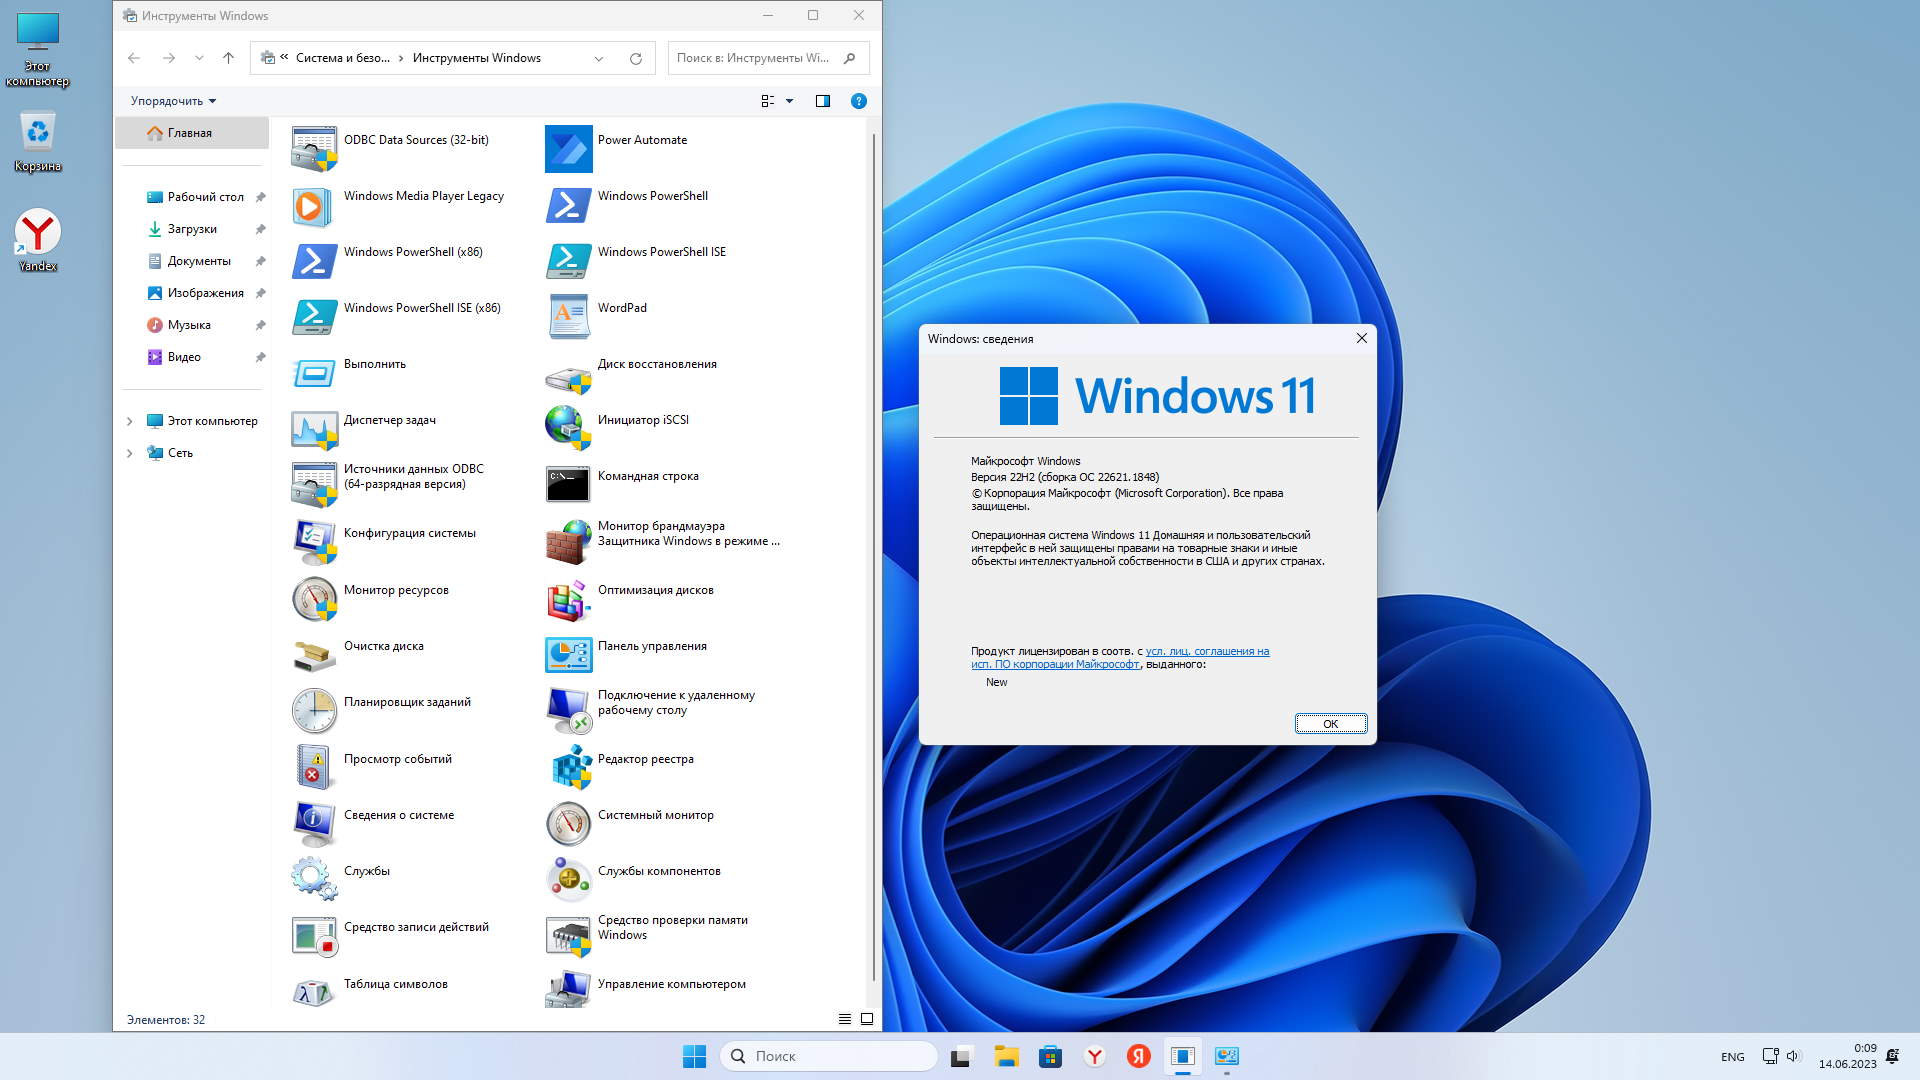Select the Command Prompt (Командная строка) icon
This screenshot has width=1920, height=1080.
[x=568, y=485]
